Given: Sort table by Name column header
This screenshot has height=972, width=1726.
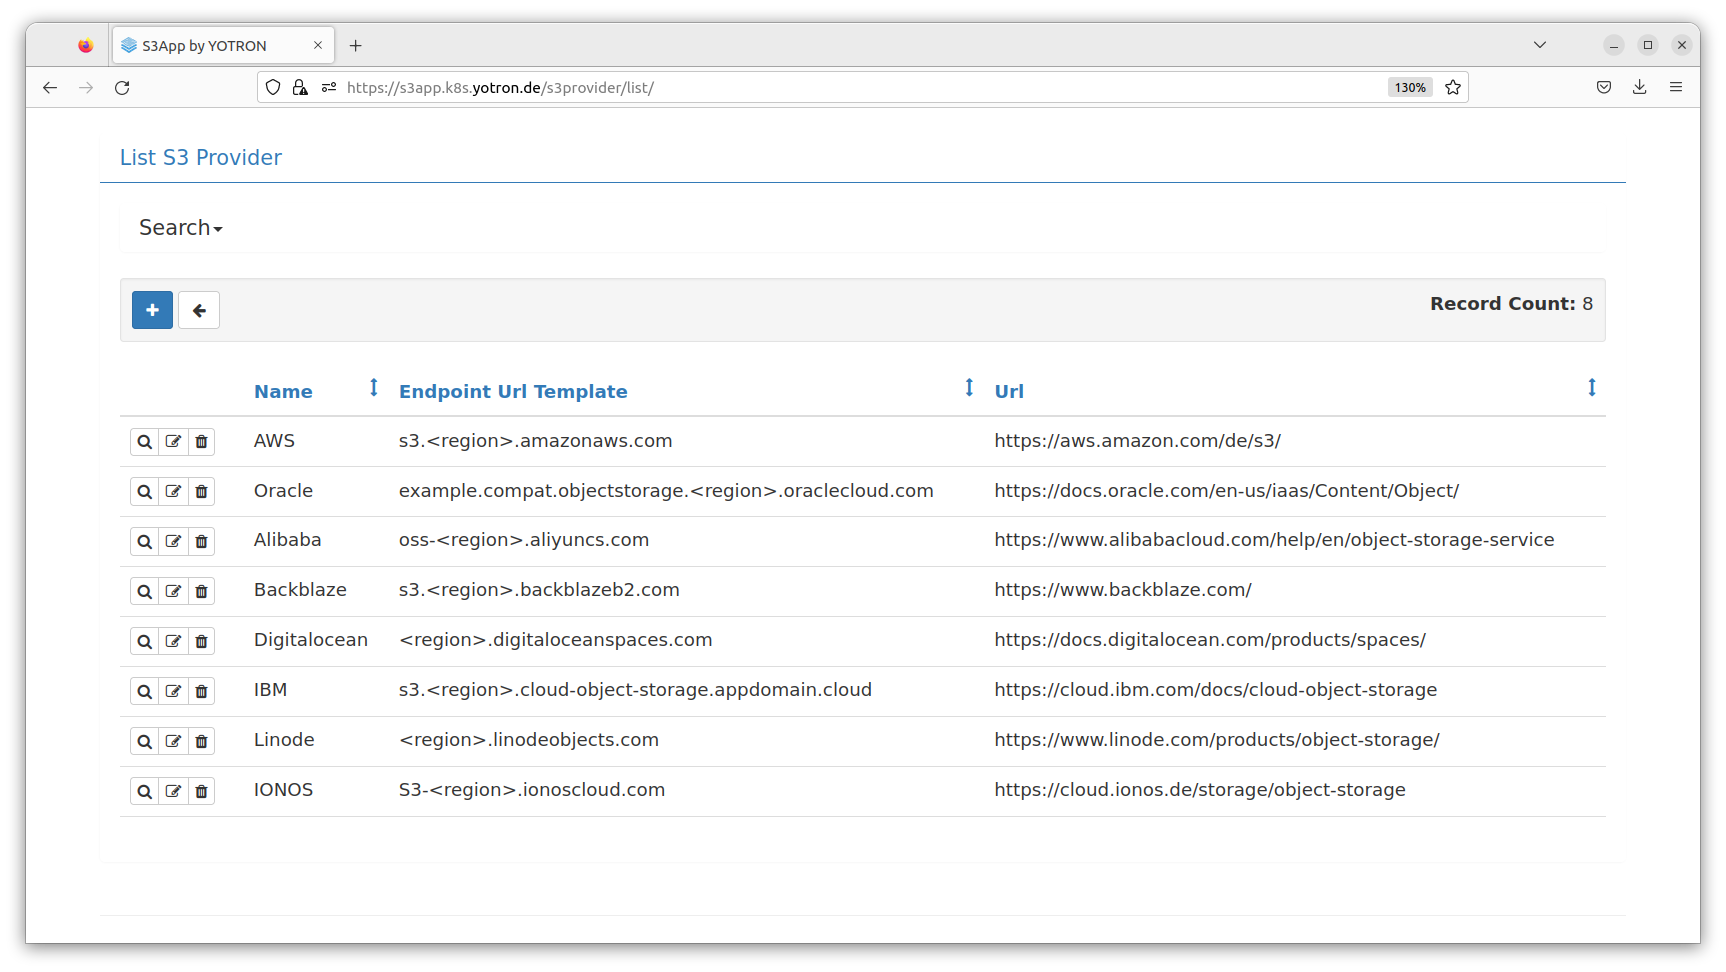Looking at the screenshot, I should (283, 392).
